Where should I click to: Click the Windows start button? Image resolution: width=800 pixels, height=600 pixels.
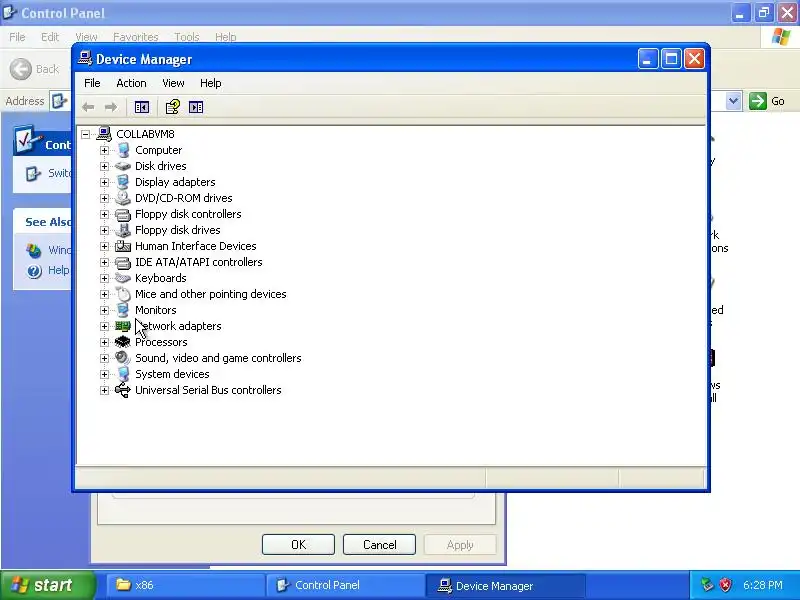(48, 585)
